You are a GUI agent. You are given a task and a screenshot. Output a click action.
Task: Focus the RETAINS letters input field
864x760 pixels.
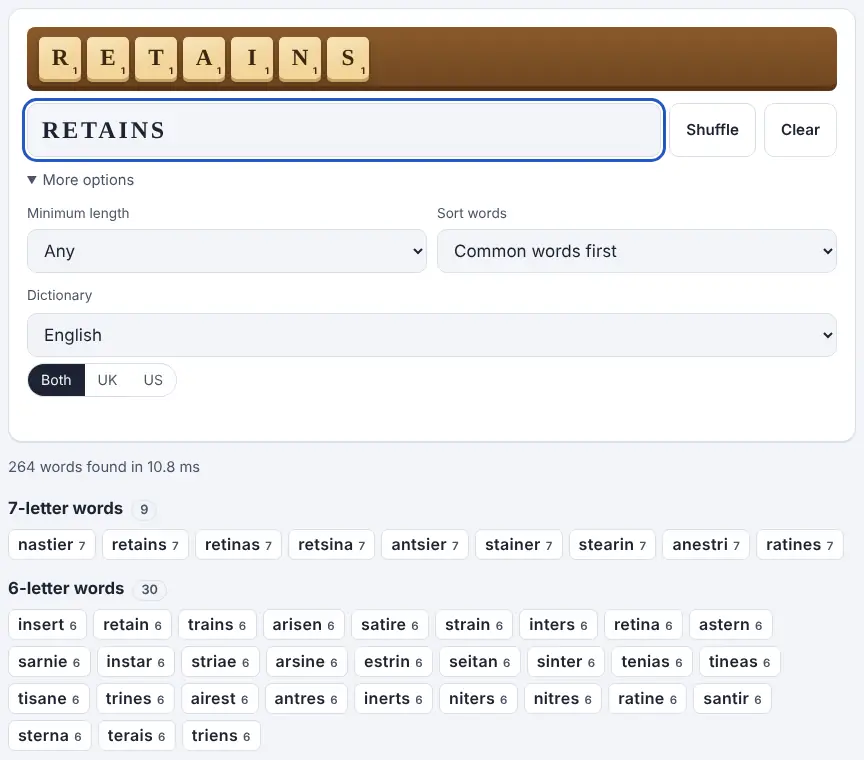[x=344, y=130]
